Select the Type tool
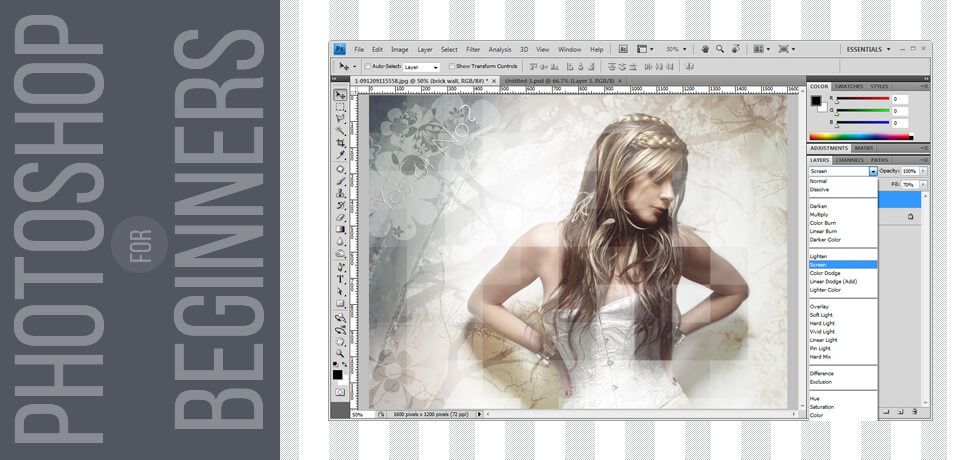The width and height of the screenshot is (975, 460). pos(340,280)
